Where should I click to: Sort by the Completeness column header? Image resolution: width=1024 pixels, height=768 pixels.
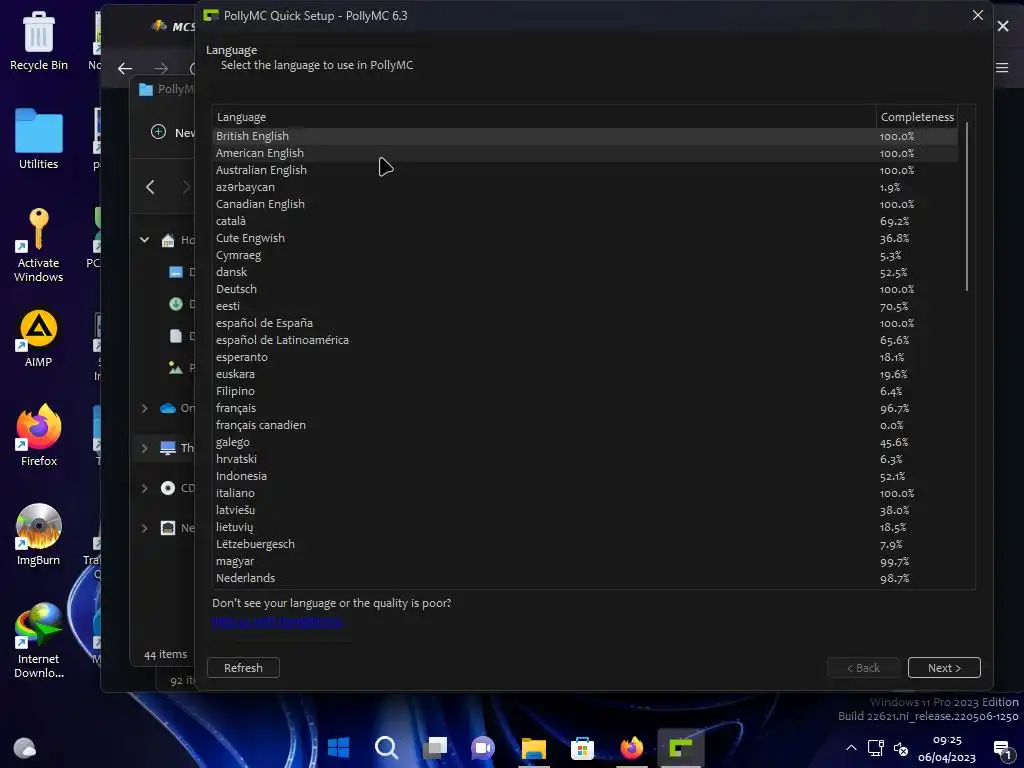[917, 117]
